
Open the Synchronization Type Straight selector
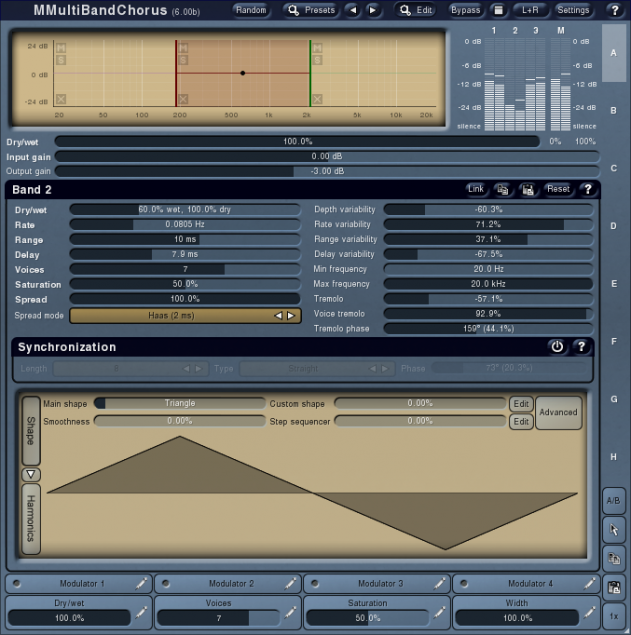317,369
